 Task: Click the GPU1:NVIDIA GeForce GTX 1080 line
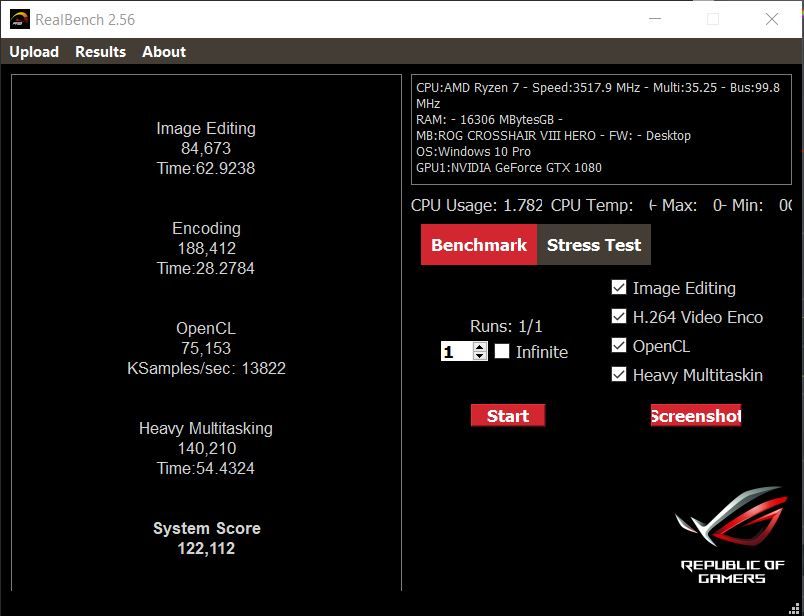coord(509,168)
